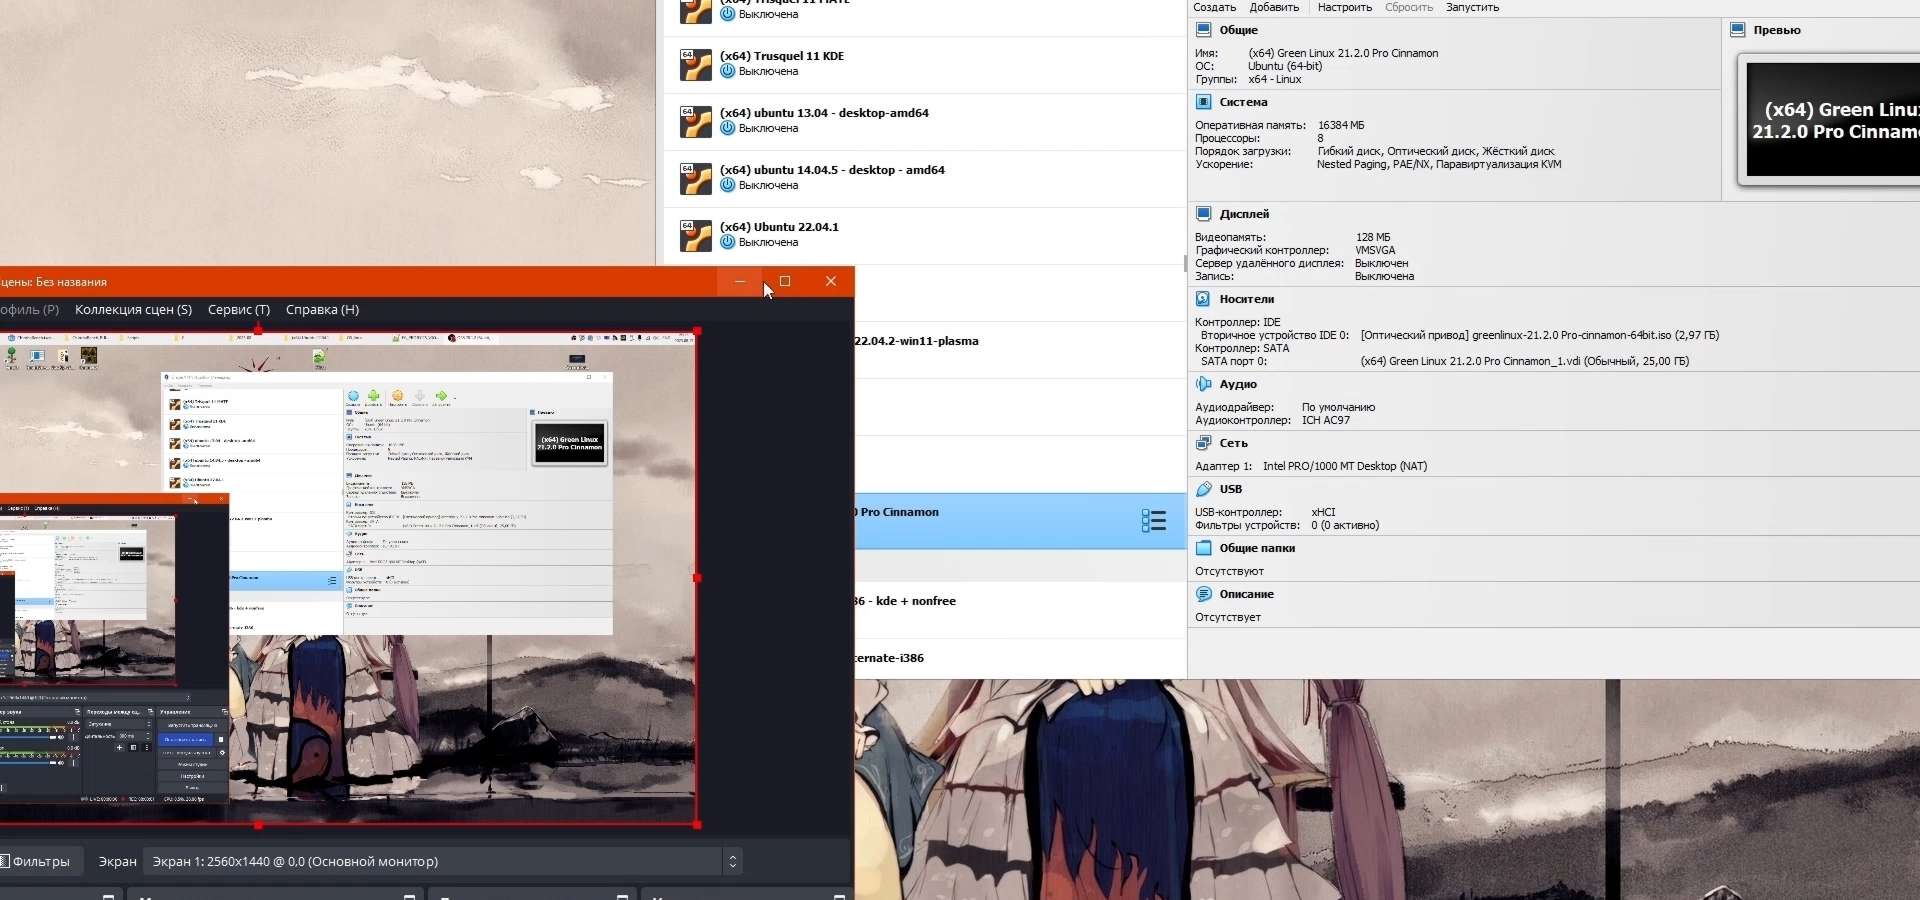Click the Общие section monitor icon
Viewport: 1920px width, 900px height.
(1204, 30)
